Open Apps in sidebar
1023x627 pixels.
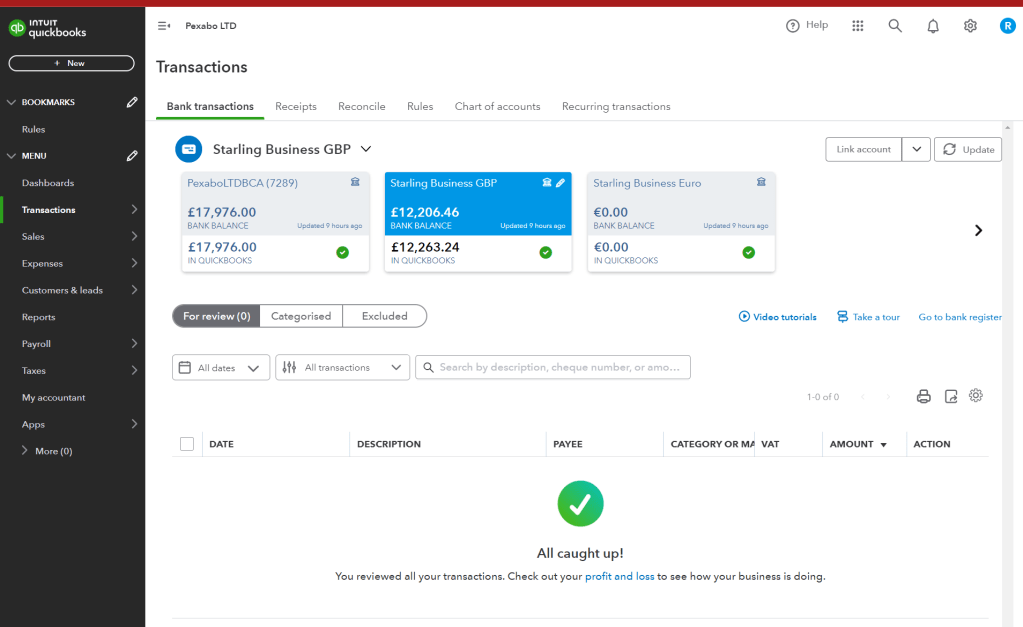[x=33, y=424]
